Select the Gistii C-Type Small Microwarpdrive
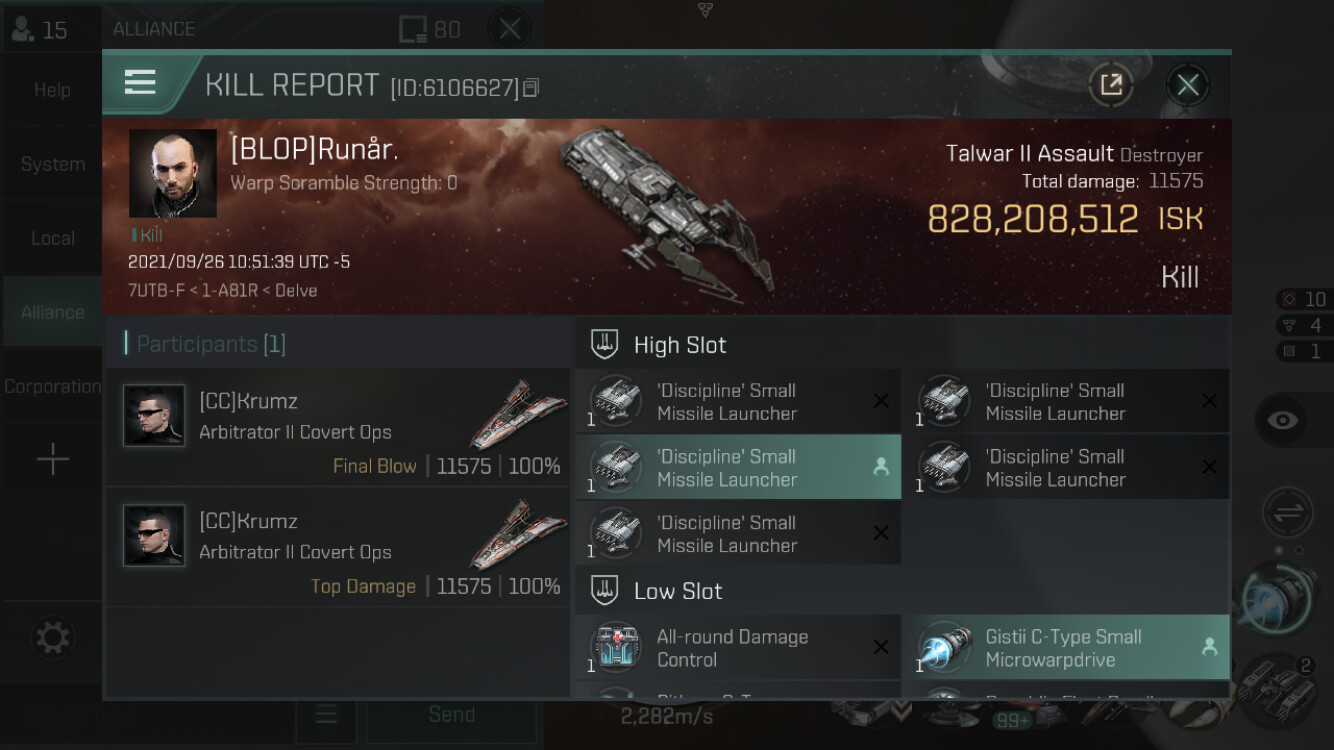The height and width of the screenshot is (750, 1334). coord(1066,647)
